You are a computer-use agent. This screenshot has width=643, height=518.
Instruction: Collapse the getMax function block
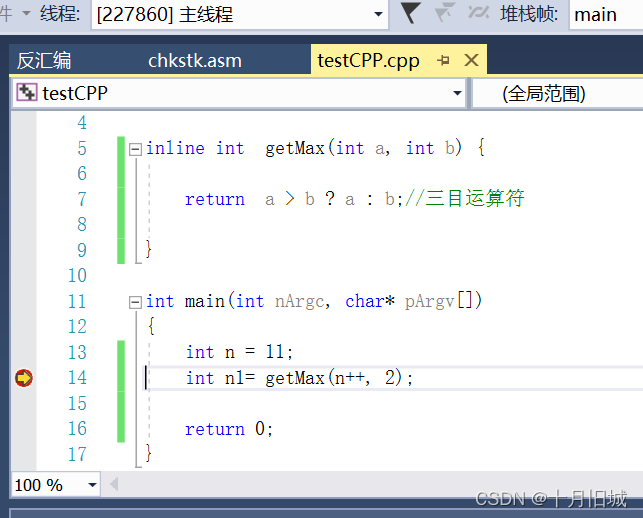[135, 149]
